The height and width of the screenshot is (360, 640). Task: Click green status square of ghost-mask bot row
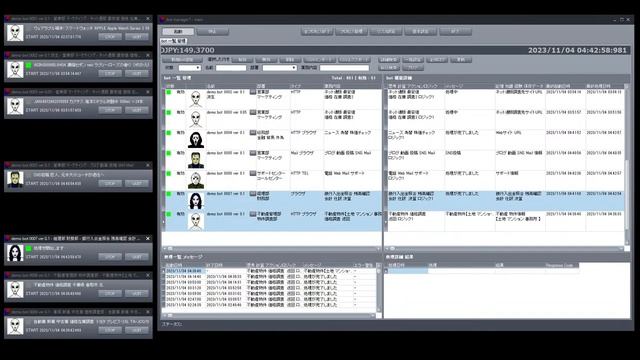click(x=169, y=133)
